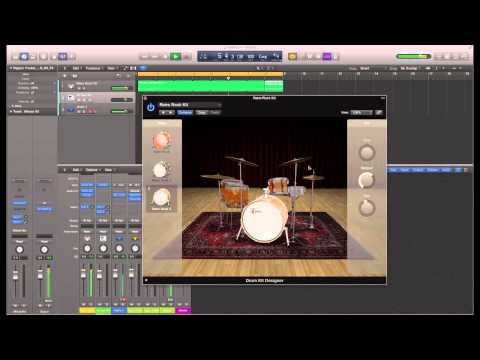This screenshot has width=480, height=360.
Task: Expand the Track Retro Rock Kit disclosure
Action: (11, 111)
